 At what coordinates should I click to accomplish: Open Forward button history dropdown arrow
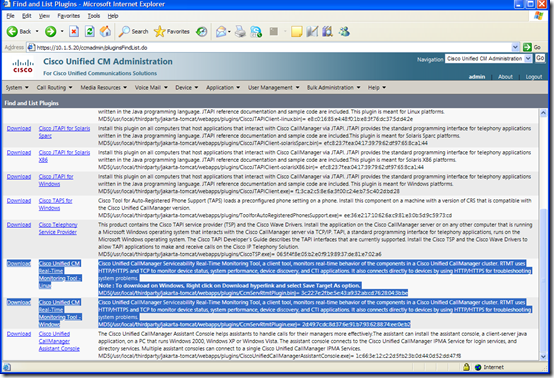[x=62, y=31]
